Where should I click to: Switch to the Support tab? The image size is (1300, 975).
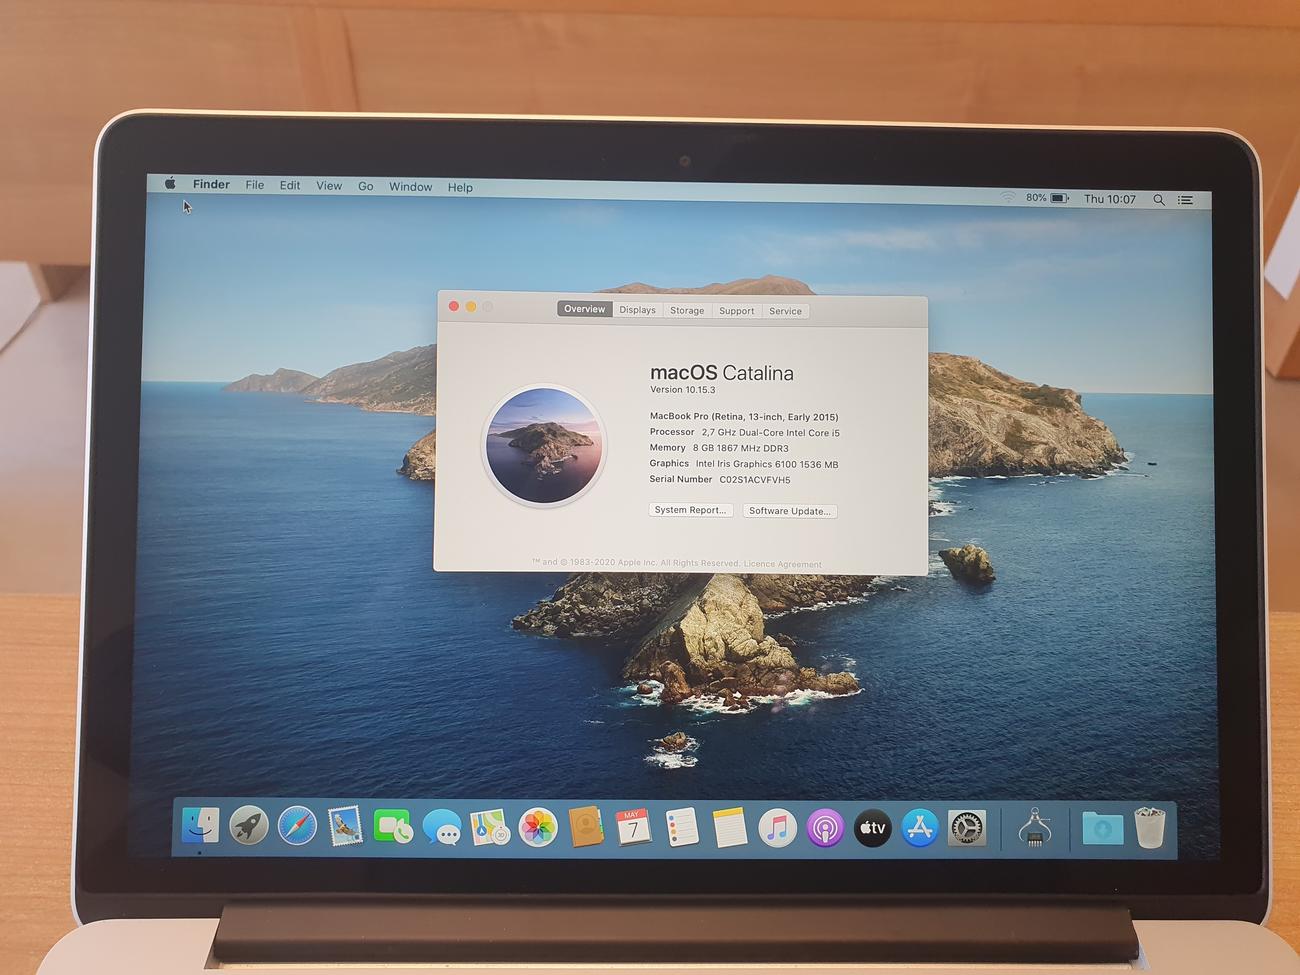coord(737,311)
